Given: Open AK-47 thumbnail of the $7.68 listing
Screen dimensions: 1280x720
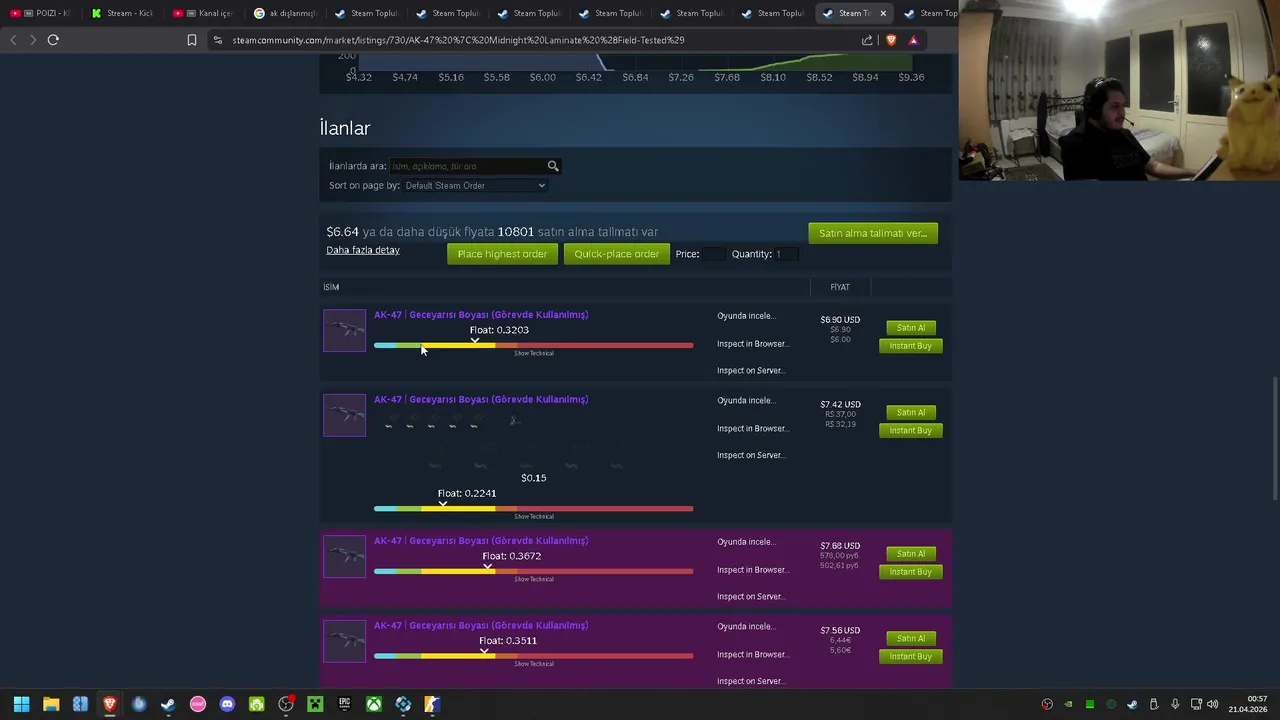Looking at the screenshot, I should (x=345, y=557).
